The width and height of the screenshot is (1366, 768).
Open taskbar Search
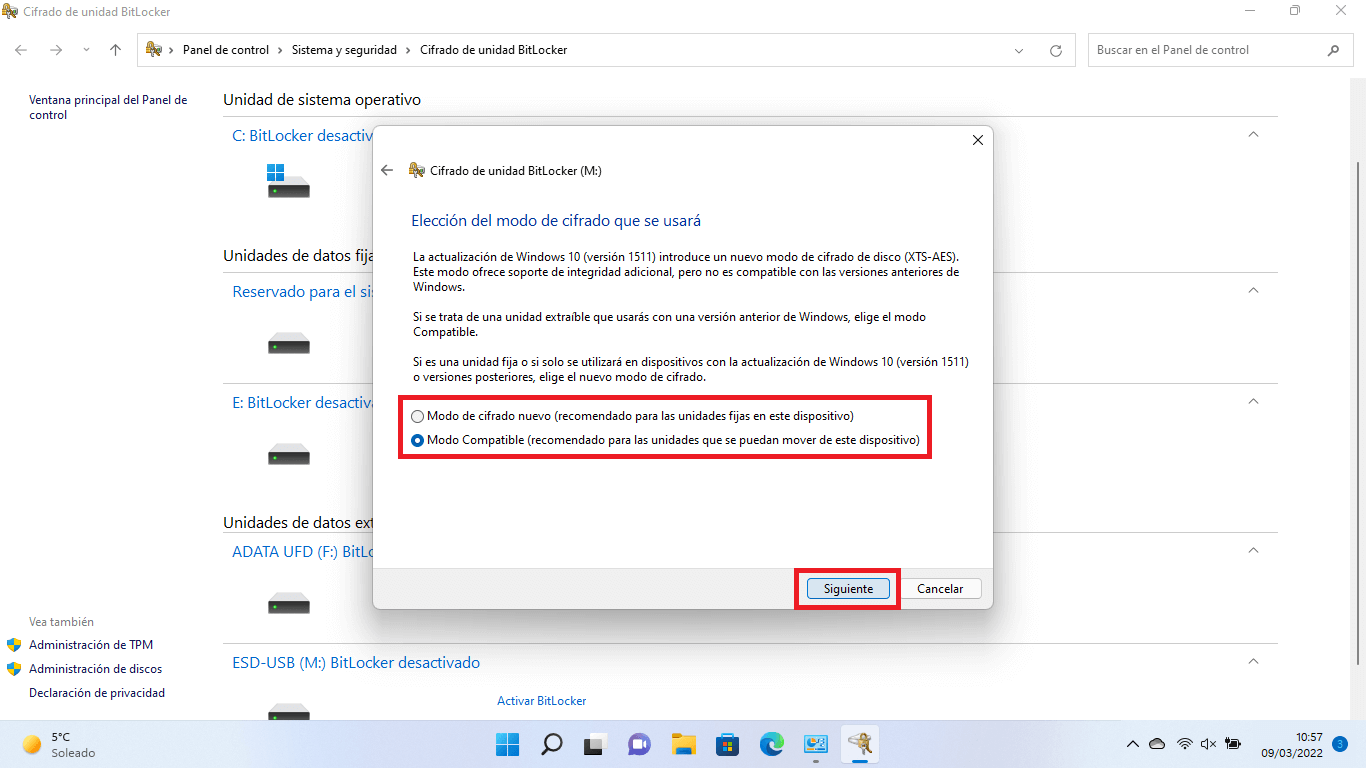(x=552, y=744)
